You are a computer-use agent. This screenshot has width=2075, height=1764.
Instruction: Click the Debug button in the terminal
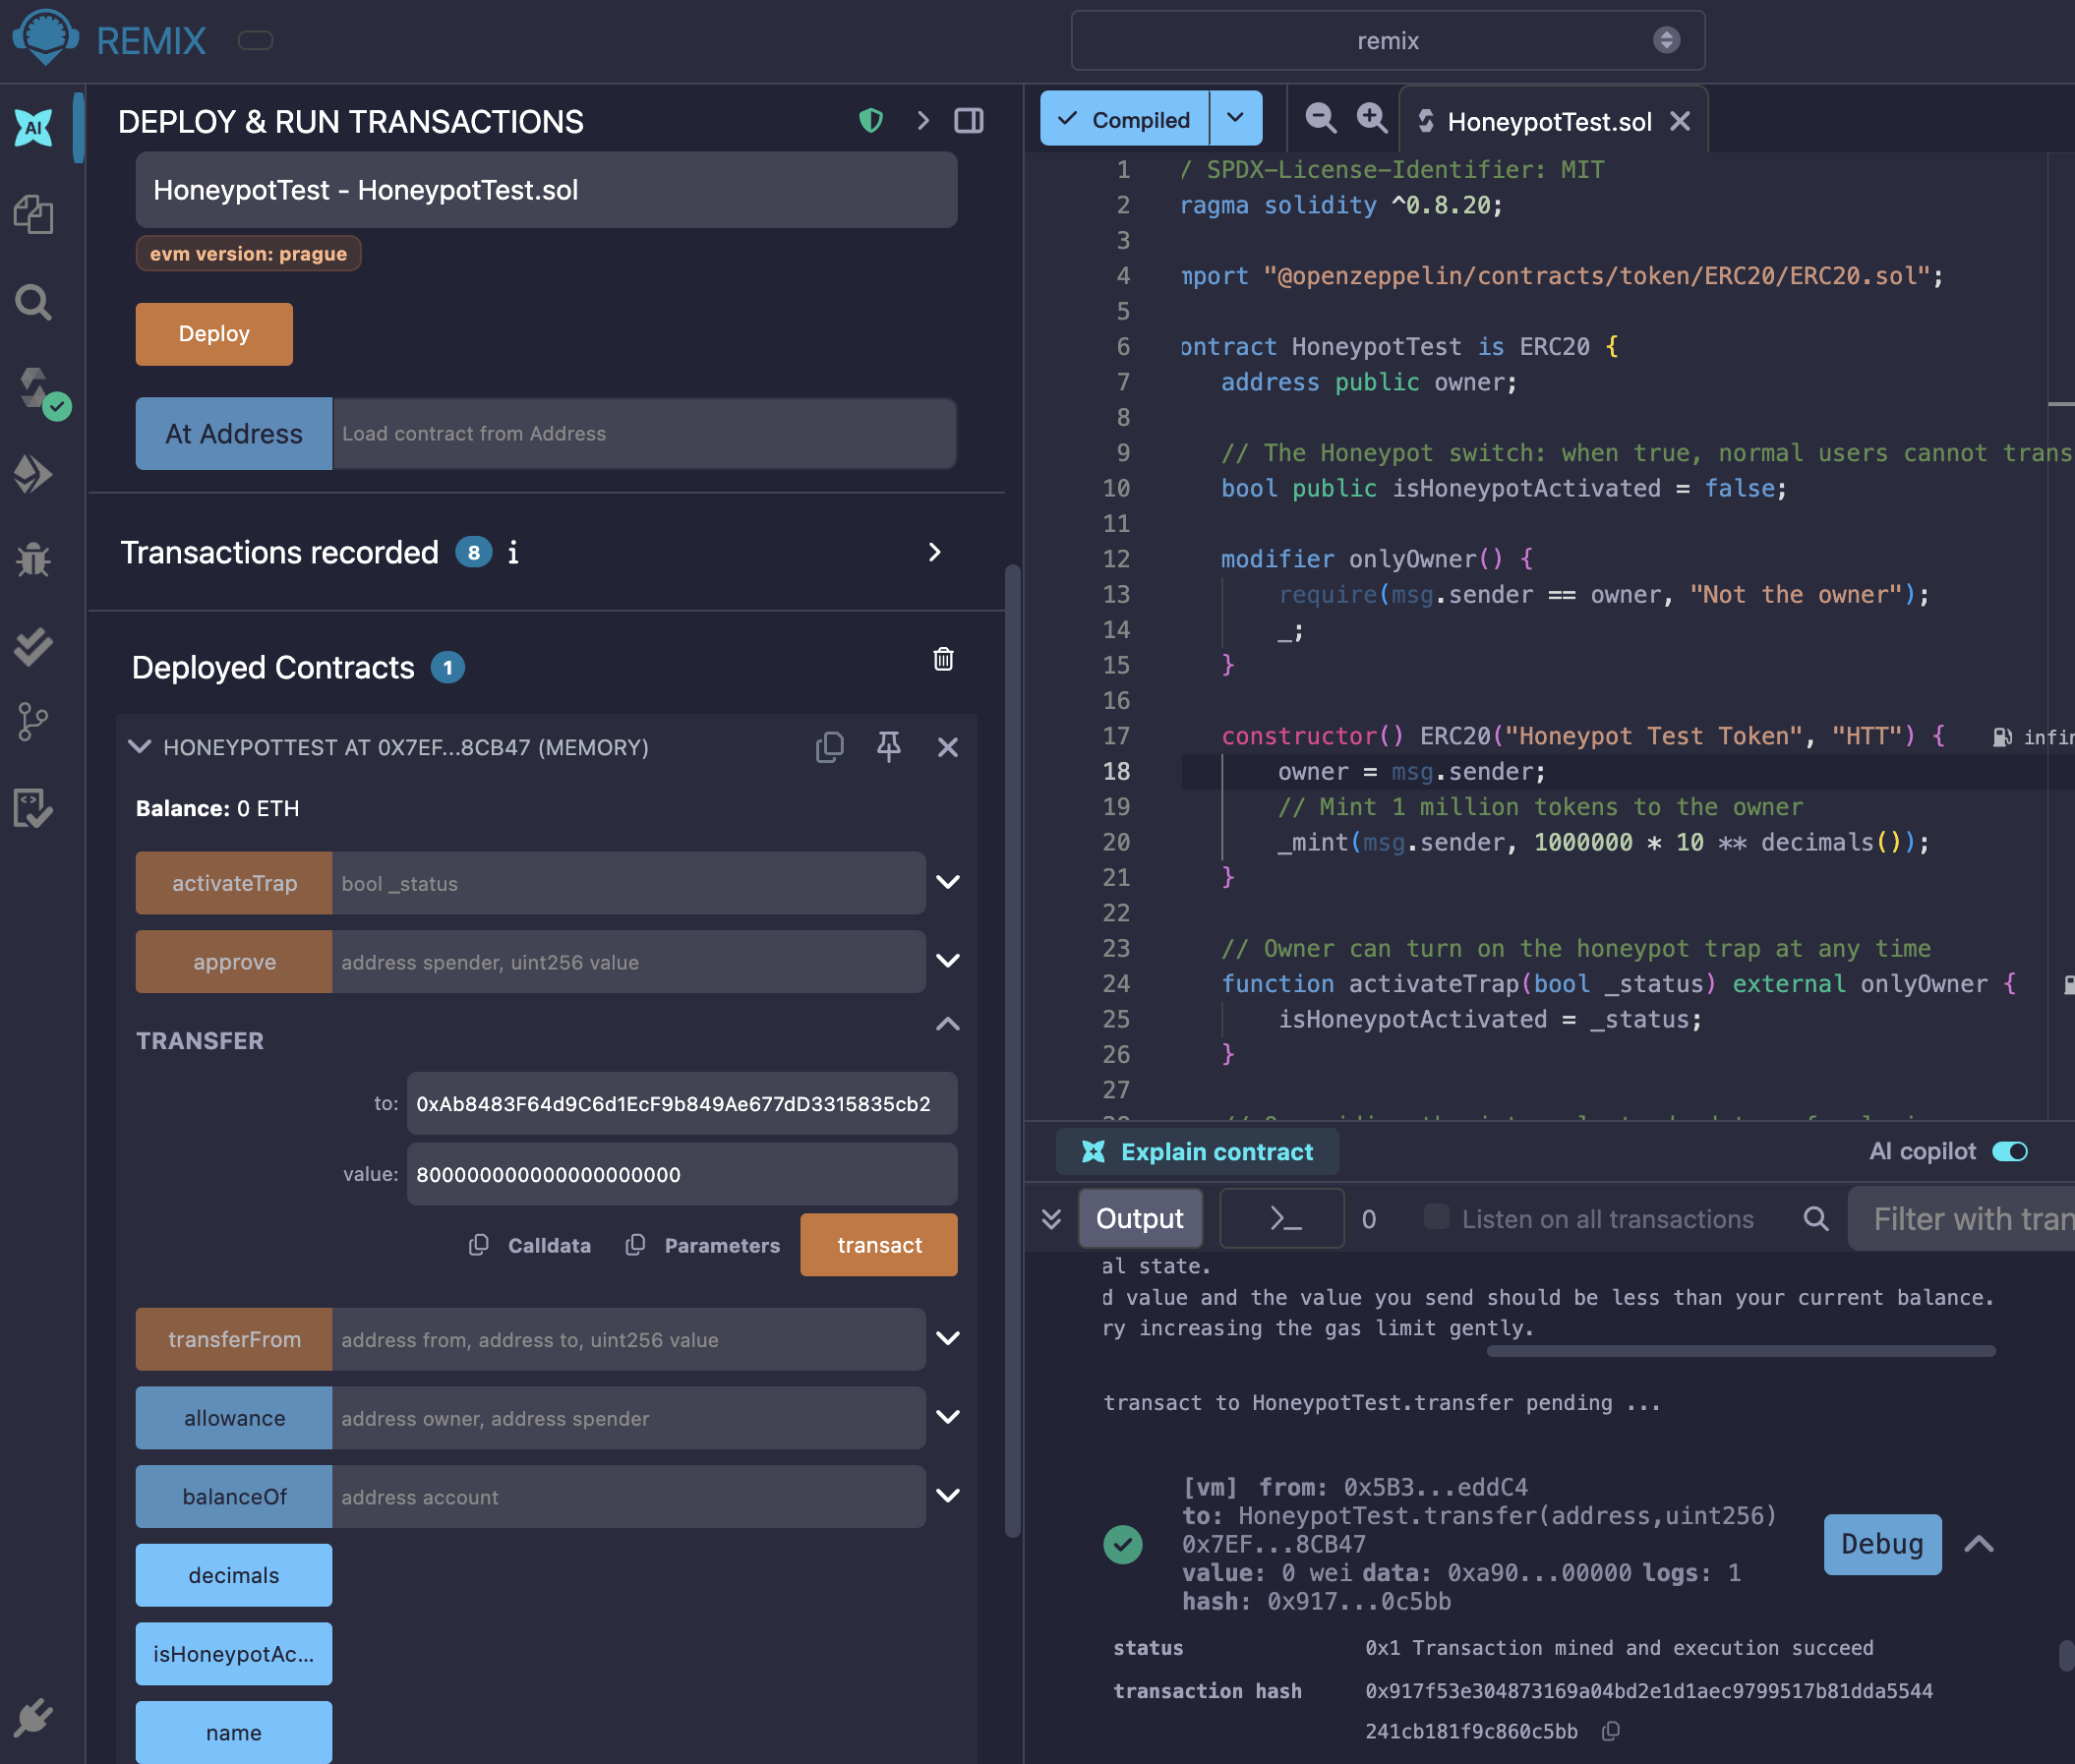(x=1882, y=1544)
